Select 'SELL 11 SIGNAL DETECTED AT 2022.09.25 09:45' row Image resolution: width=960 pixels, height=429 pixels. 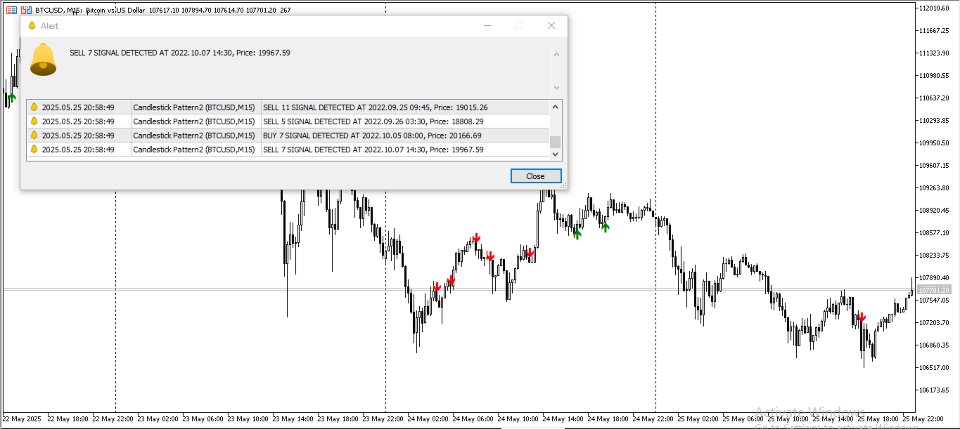(288, 107)
